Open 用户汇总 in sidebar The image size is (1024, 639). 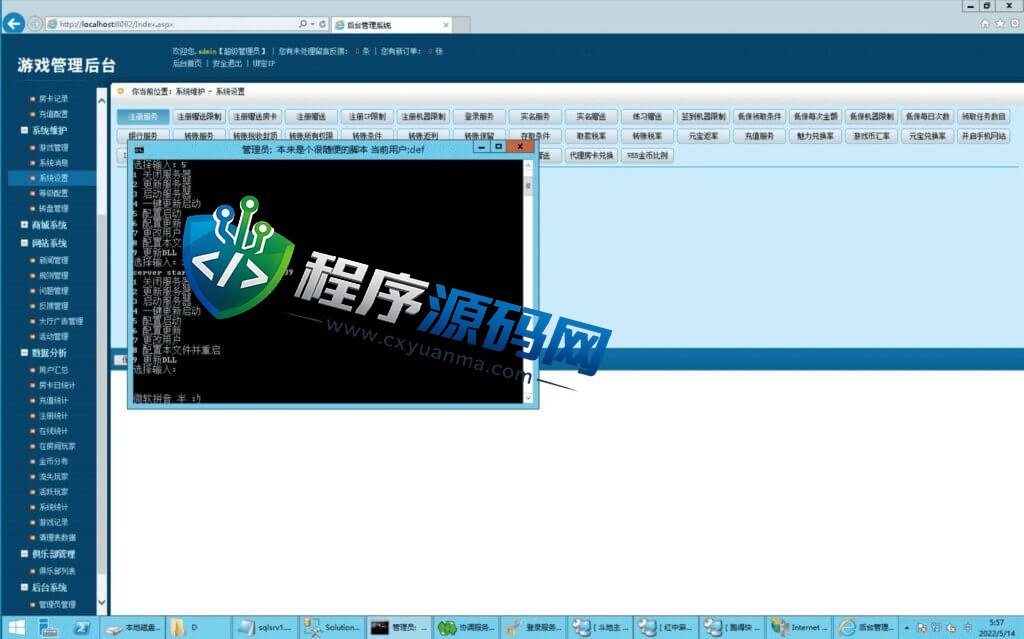click(54, 370)
